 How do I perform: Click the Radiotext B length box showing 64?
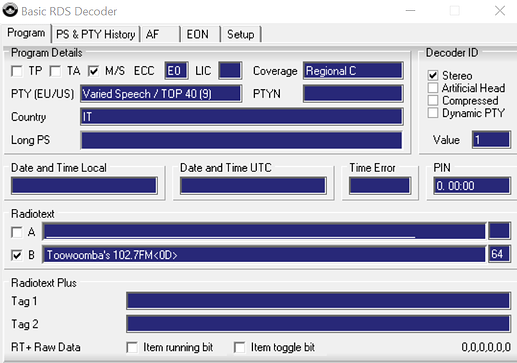tap(499, 254)
